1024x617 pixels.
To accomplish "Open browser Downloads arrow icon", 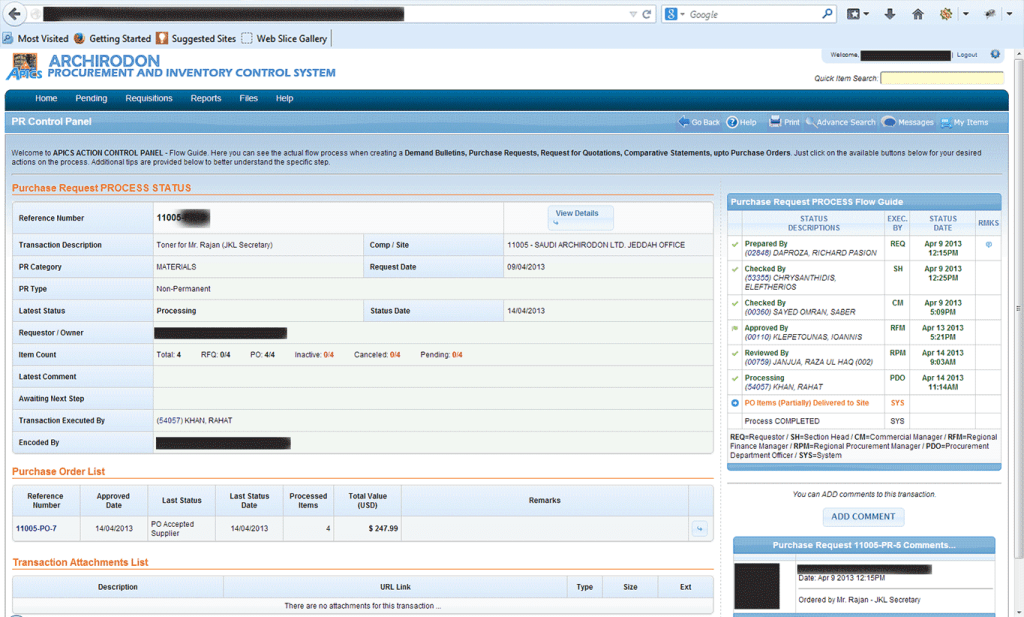I will pos(890,14).
